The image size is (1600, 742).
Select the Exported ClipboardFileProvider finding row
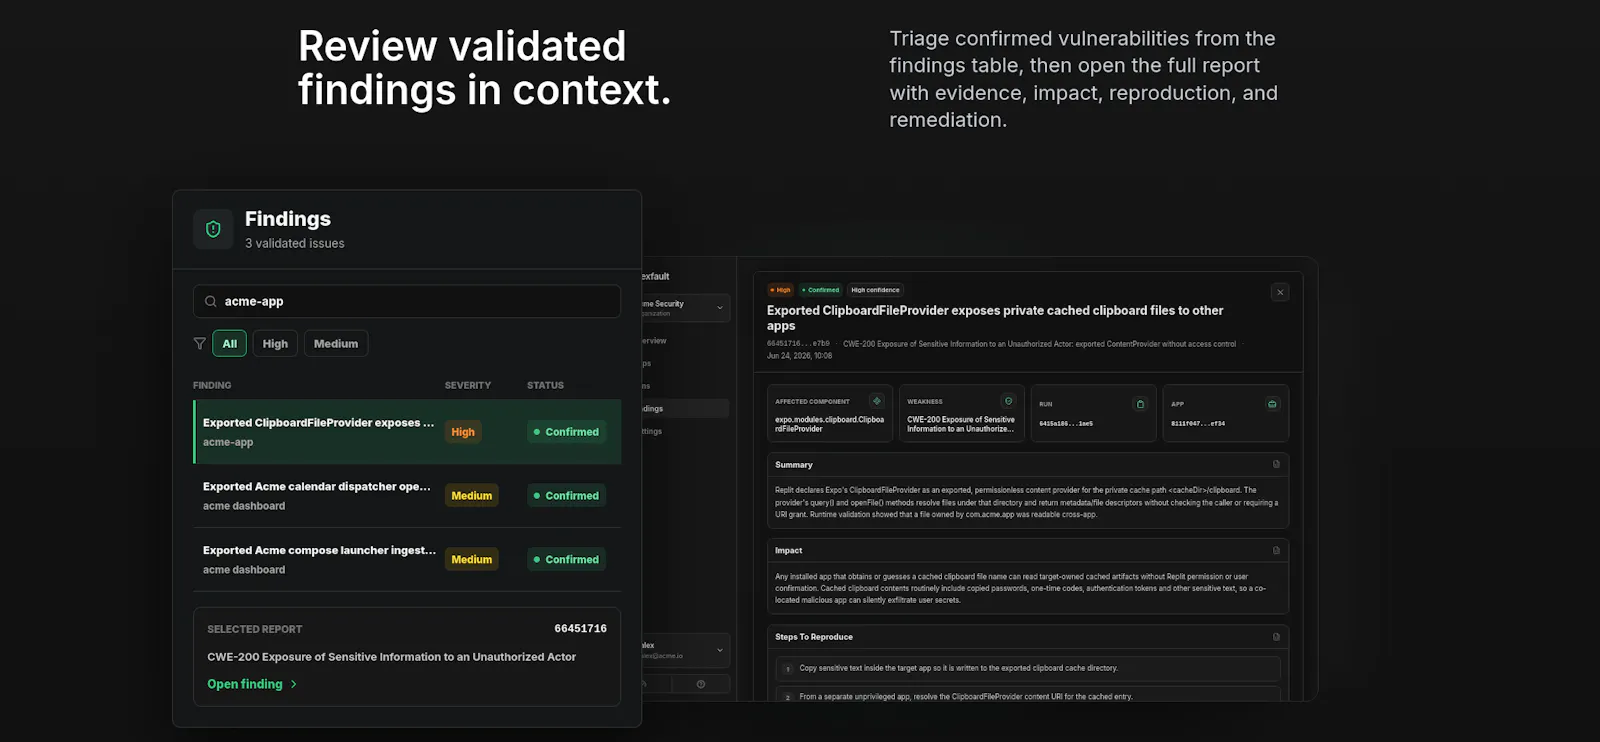(407, 432)
